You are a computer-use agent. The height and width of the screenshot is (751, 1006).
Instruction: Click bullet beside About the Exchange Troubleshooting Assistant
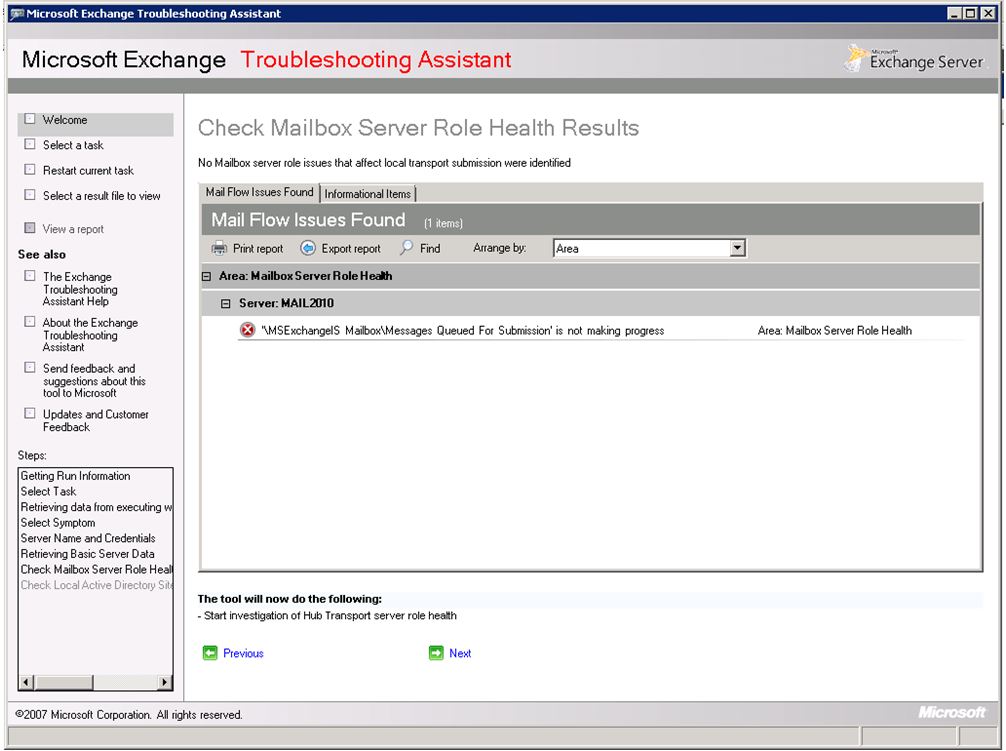coord(30,321)
